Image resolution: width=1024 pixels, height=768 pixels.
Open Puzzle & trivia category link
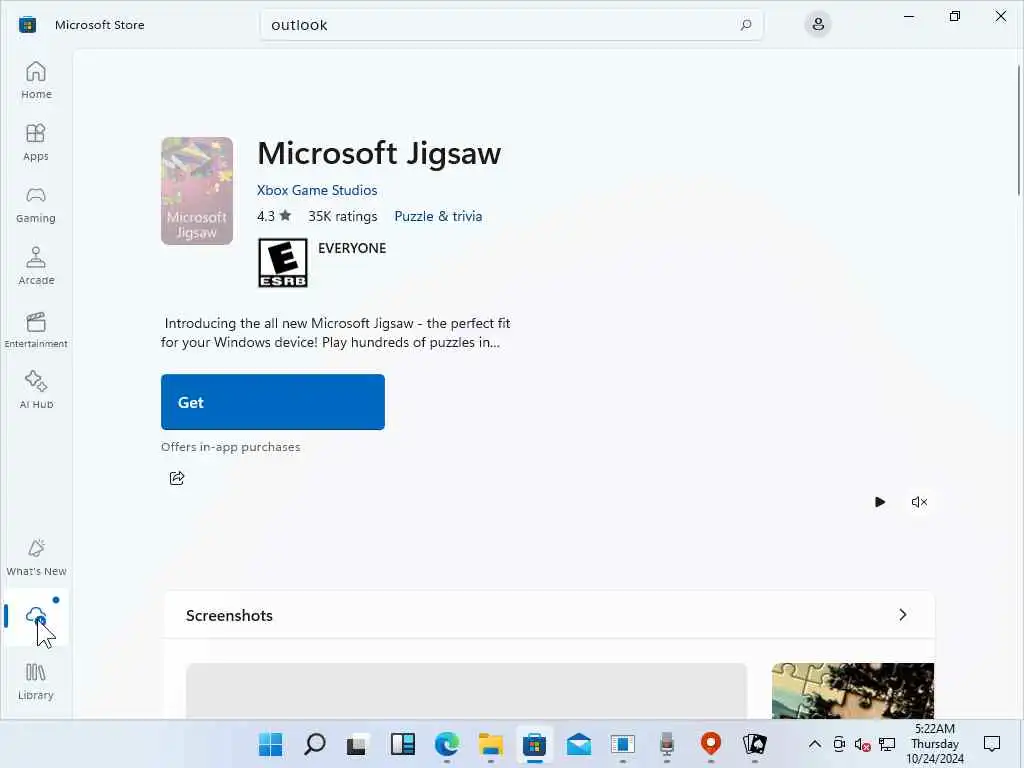[438, 216]
